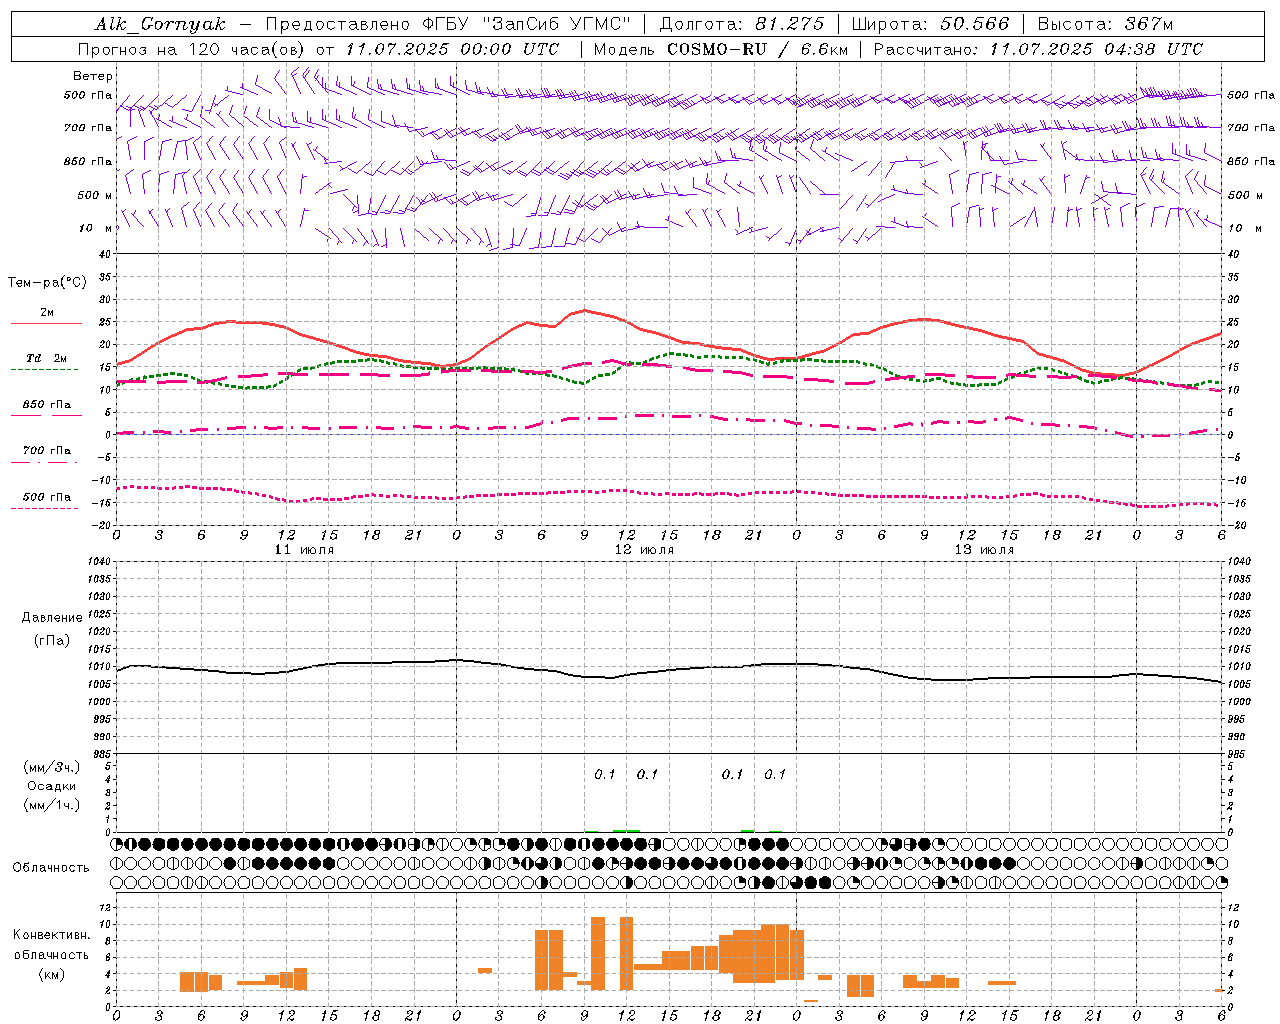Image resolution: width=1280 pixels, height=1024 pixels.
Task: Click the (гПа) pressure unit label
Action: click(x=51, y=641)
